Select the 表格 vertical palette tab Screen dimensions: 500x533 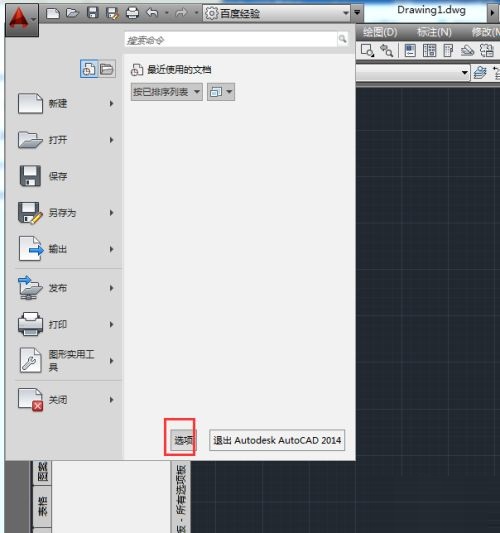click(x=42, y=506)
